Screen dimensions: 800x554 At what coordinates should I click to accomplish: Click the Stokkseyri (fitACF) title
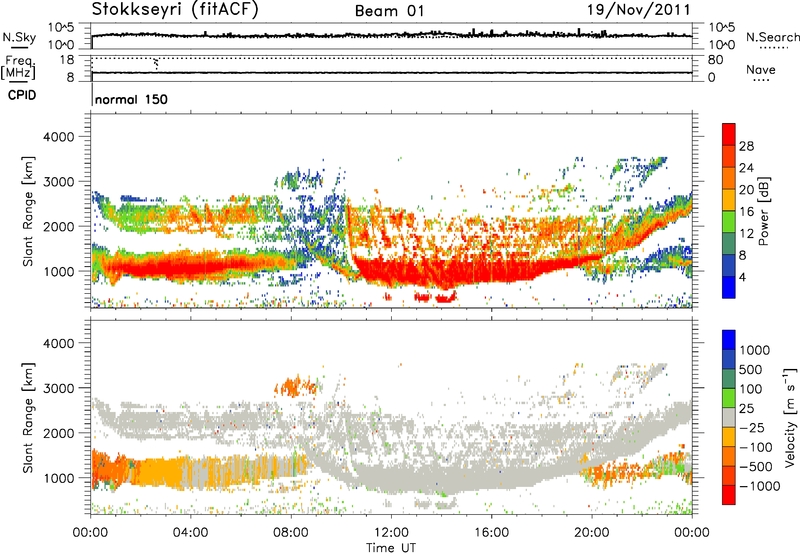coord(174,10)
